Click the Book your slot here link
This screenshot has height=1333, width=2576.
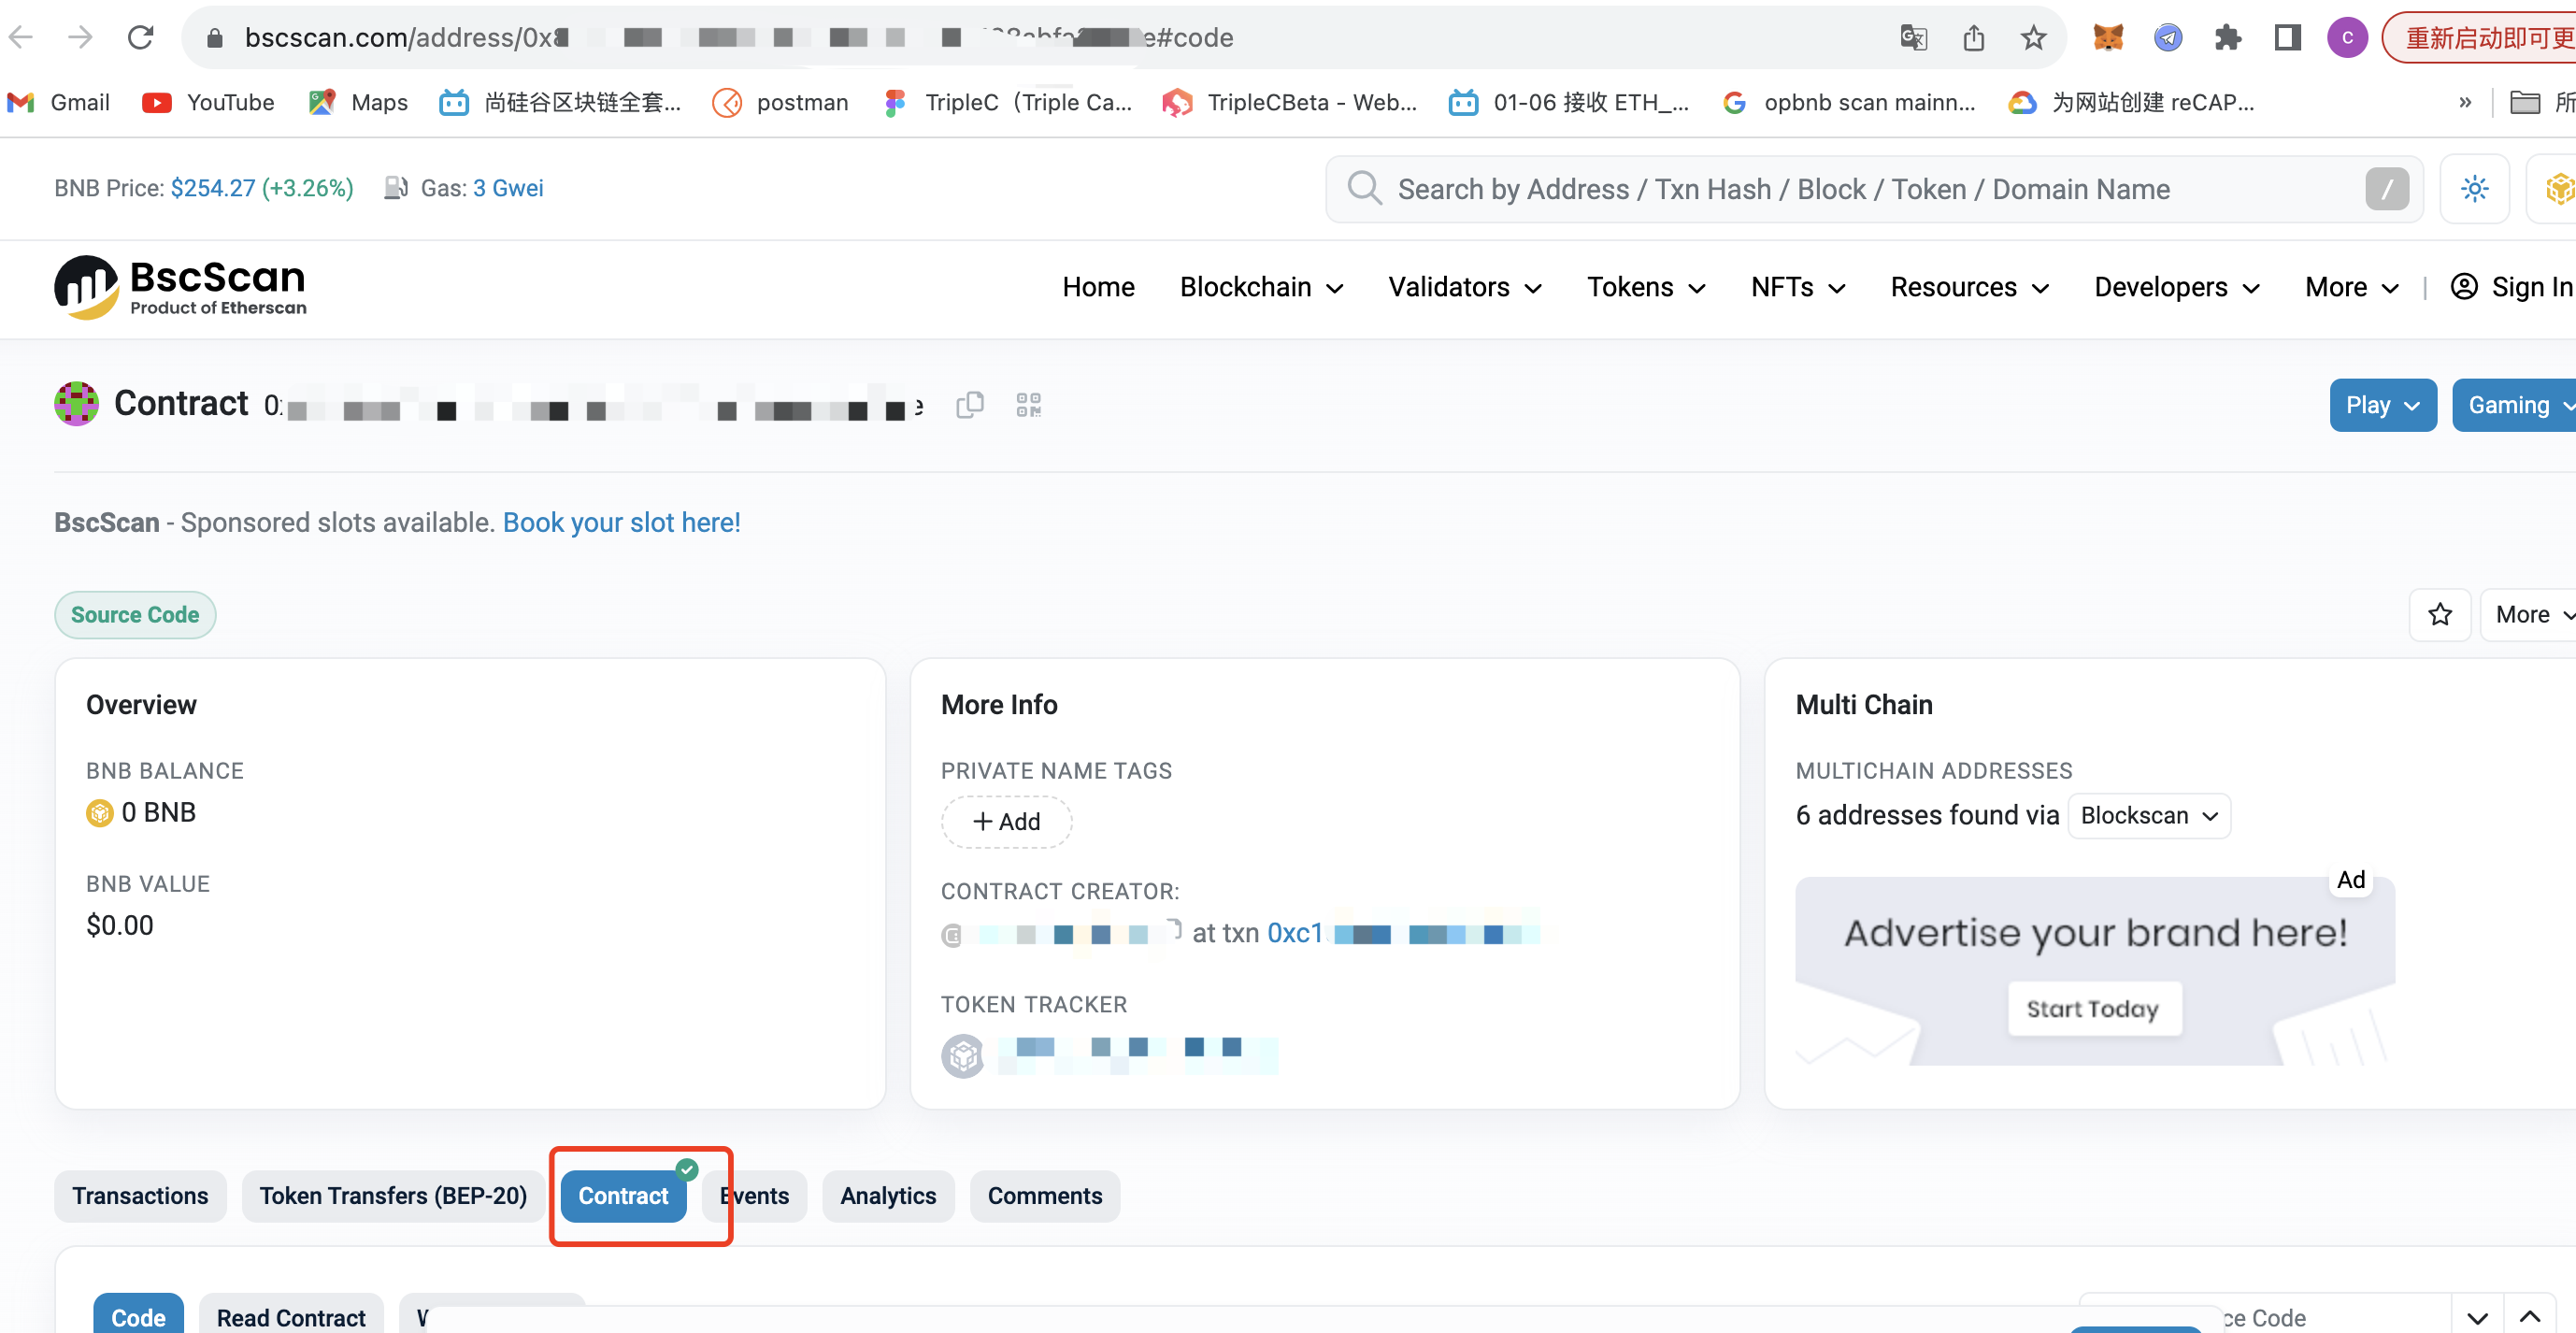621,522
